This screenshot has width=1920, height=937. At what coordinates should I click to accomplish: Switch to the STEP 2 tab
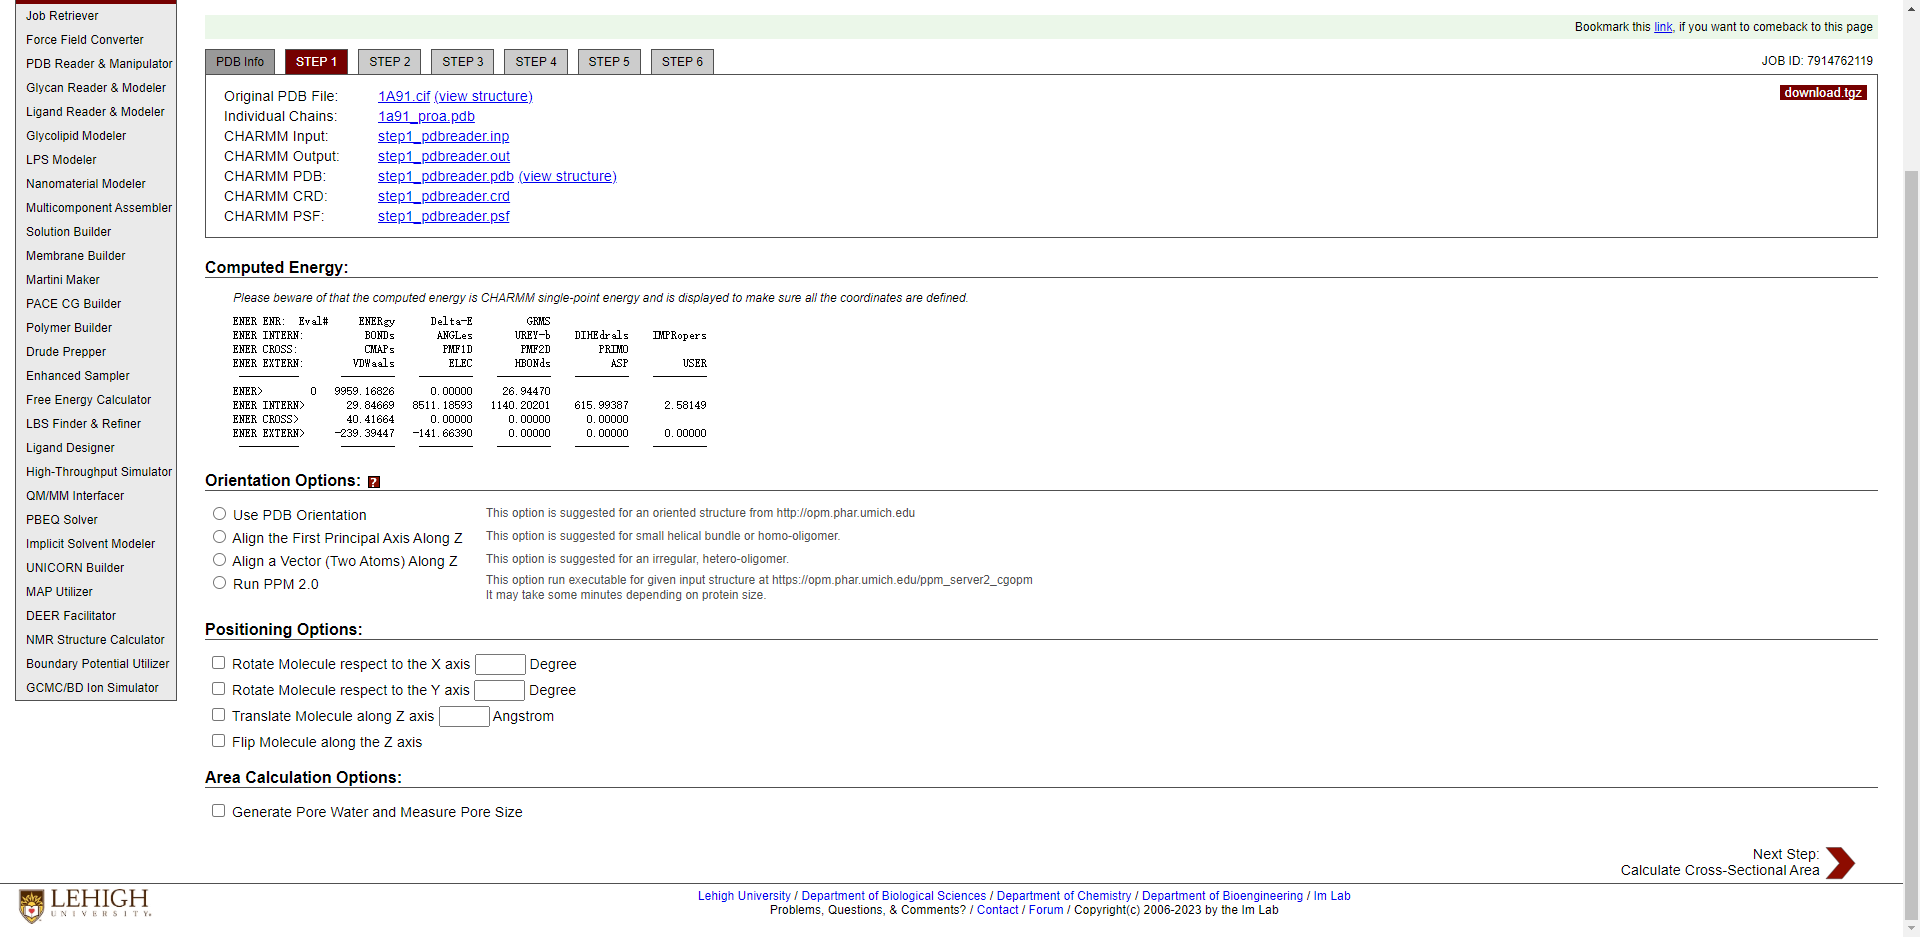click(x=389, y=61)
